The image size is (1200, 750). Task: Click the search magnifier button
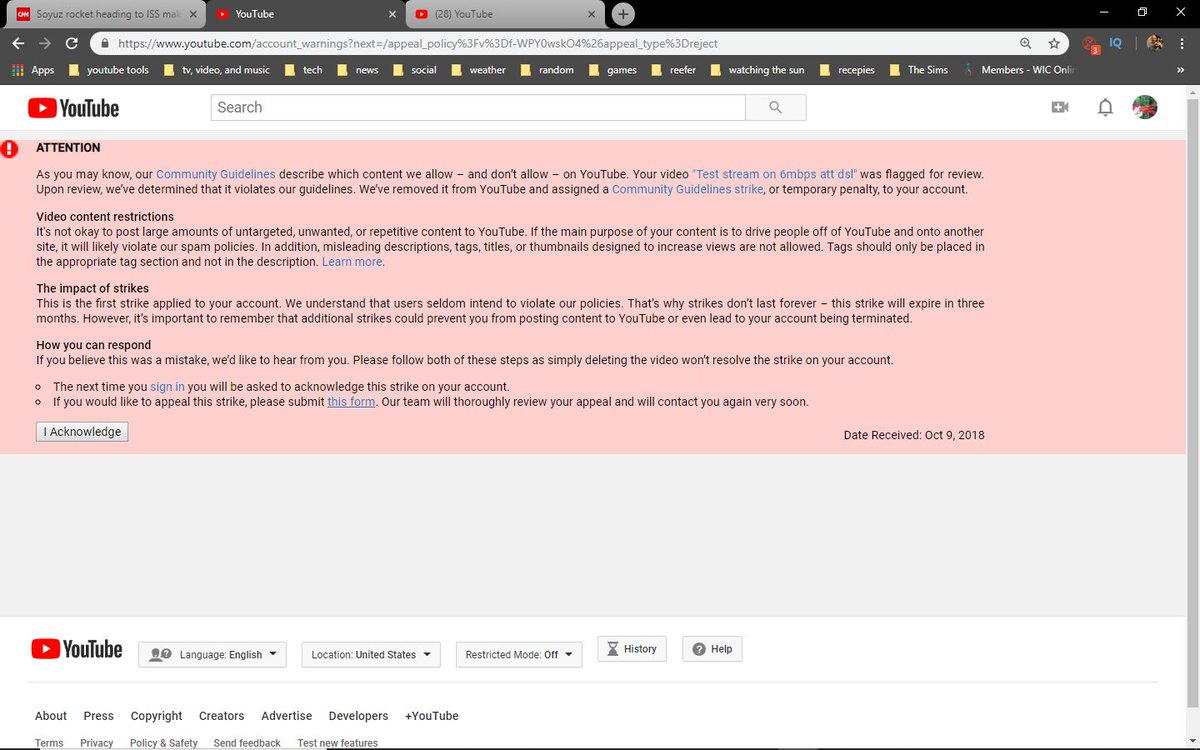click(776, 108)
